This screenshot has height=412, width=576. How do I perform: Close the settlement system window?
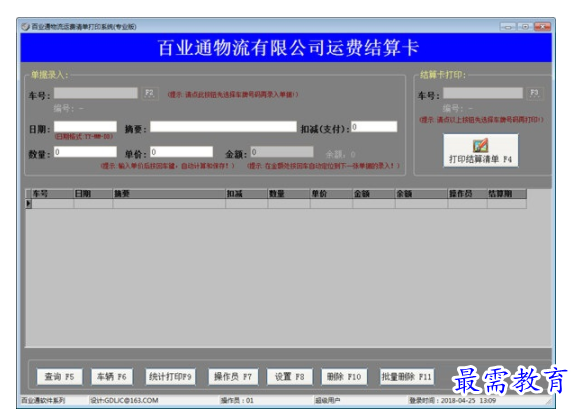(542, 26)
